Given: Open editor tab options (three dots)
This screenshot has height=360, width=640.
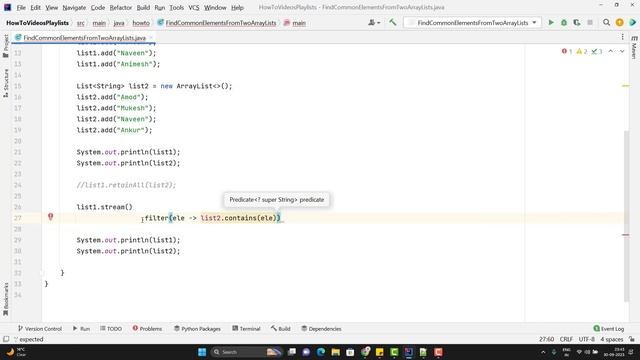Looking at the screenshot, I should coord(622,37).
